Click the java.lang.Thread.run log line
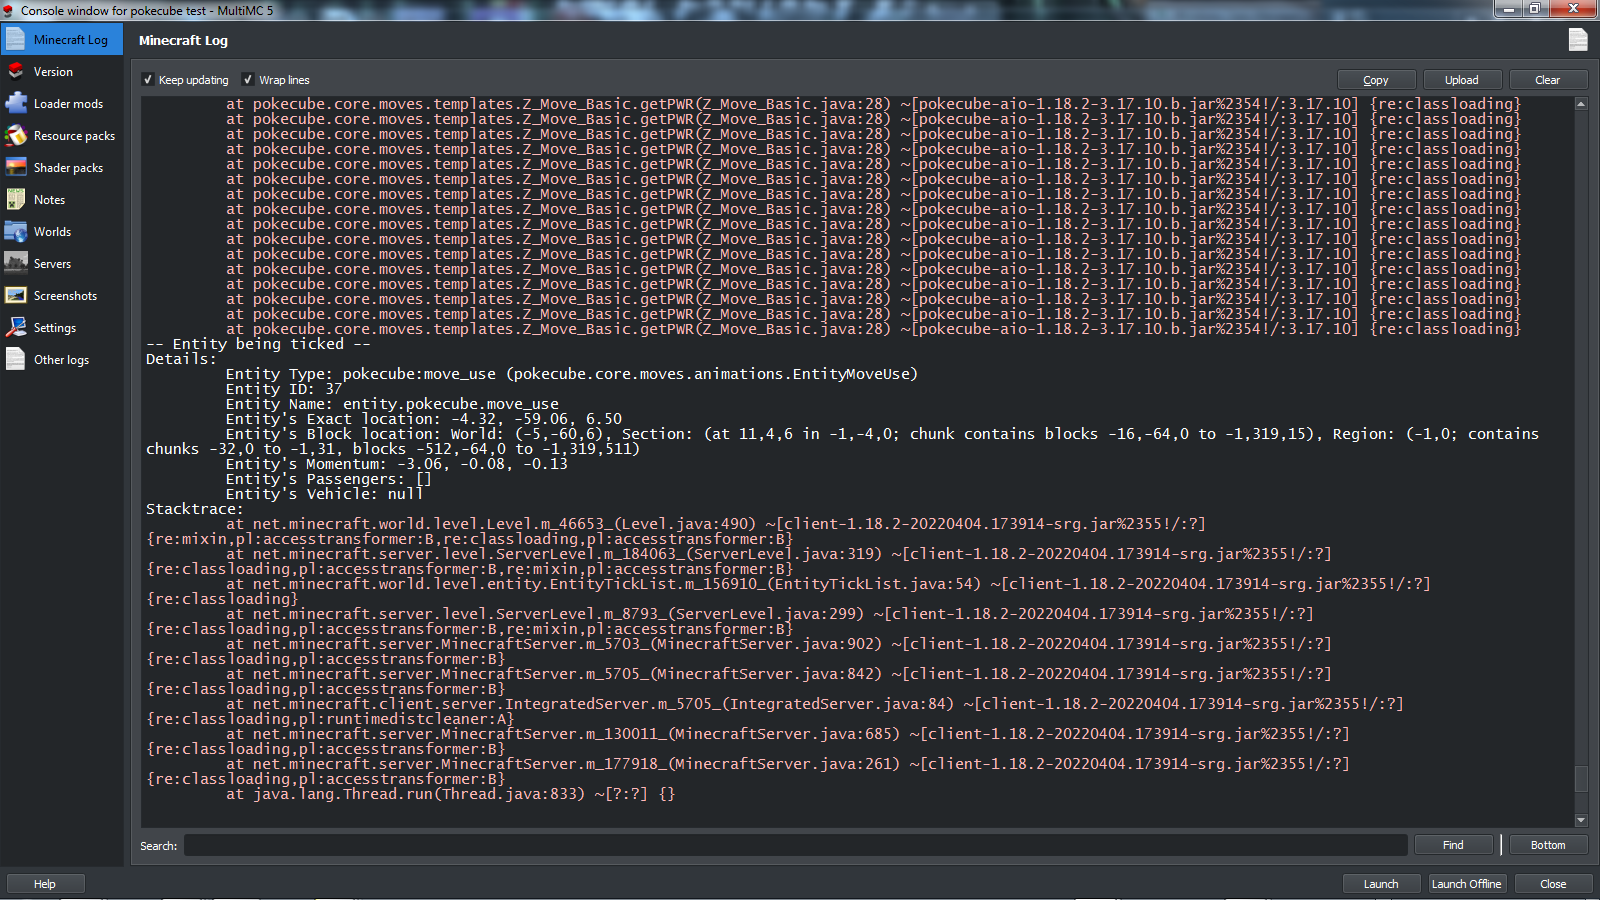This screenshot has width=1600, height=900. click(x=450, y=794)
